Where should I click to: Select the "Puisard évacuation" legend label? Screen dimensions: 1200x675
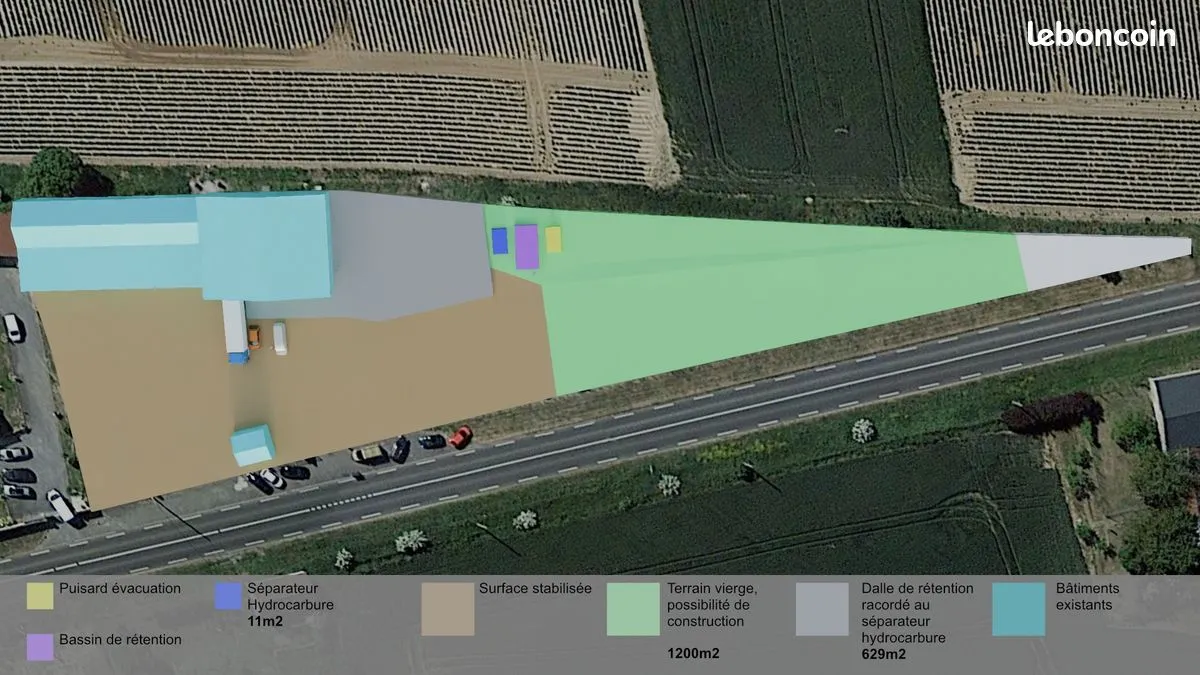tap(120, 588)
